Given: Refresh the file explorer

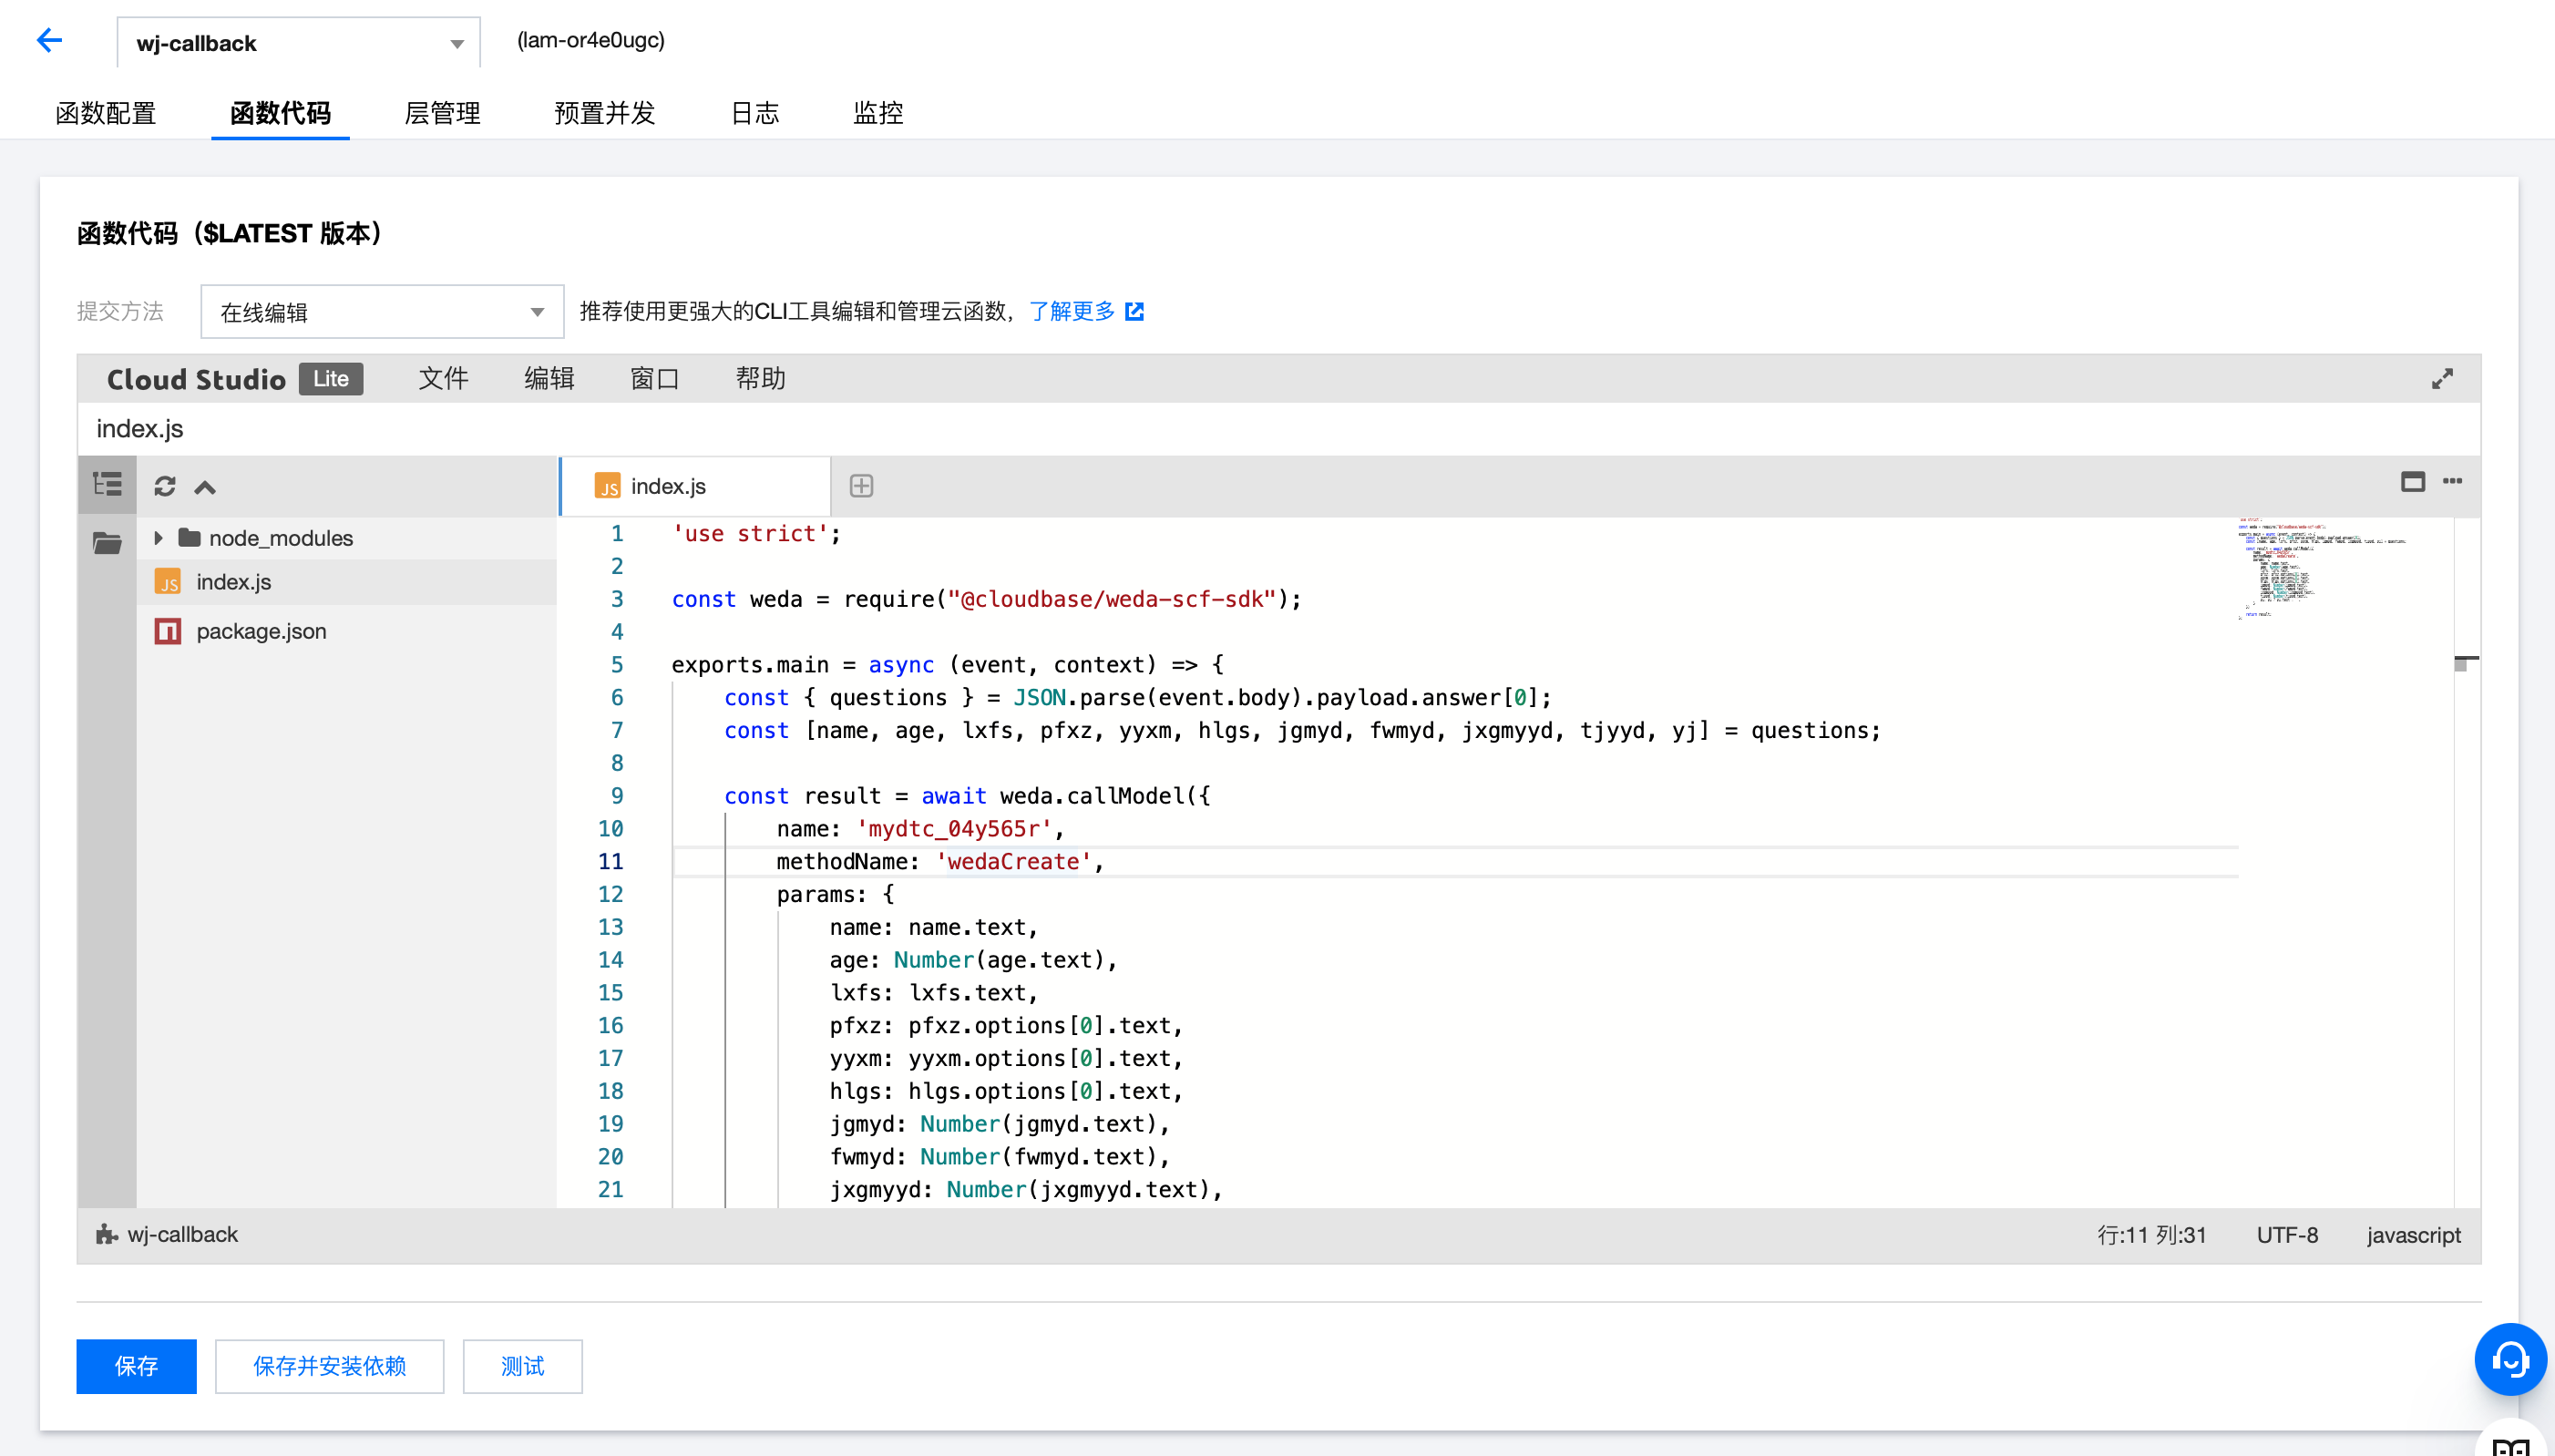Looking at the screenshot, I should 165,487.
